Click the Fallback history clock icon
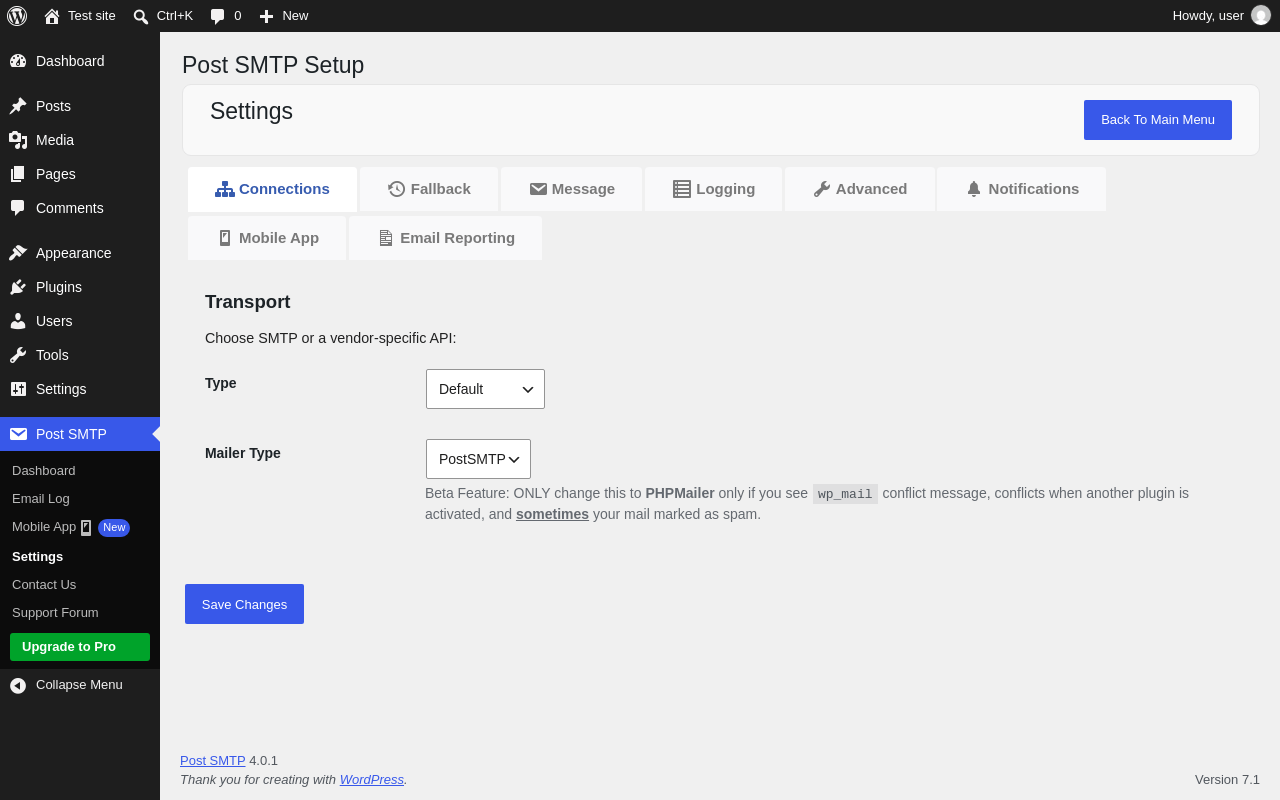The image size is (1280, 800). tap(397, 189)
